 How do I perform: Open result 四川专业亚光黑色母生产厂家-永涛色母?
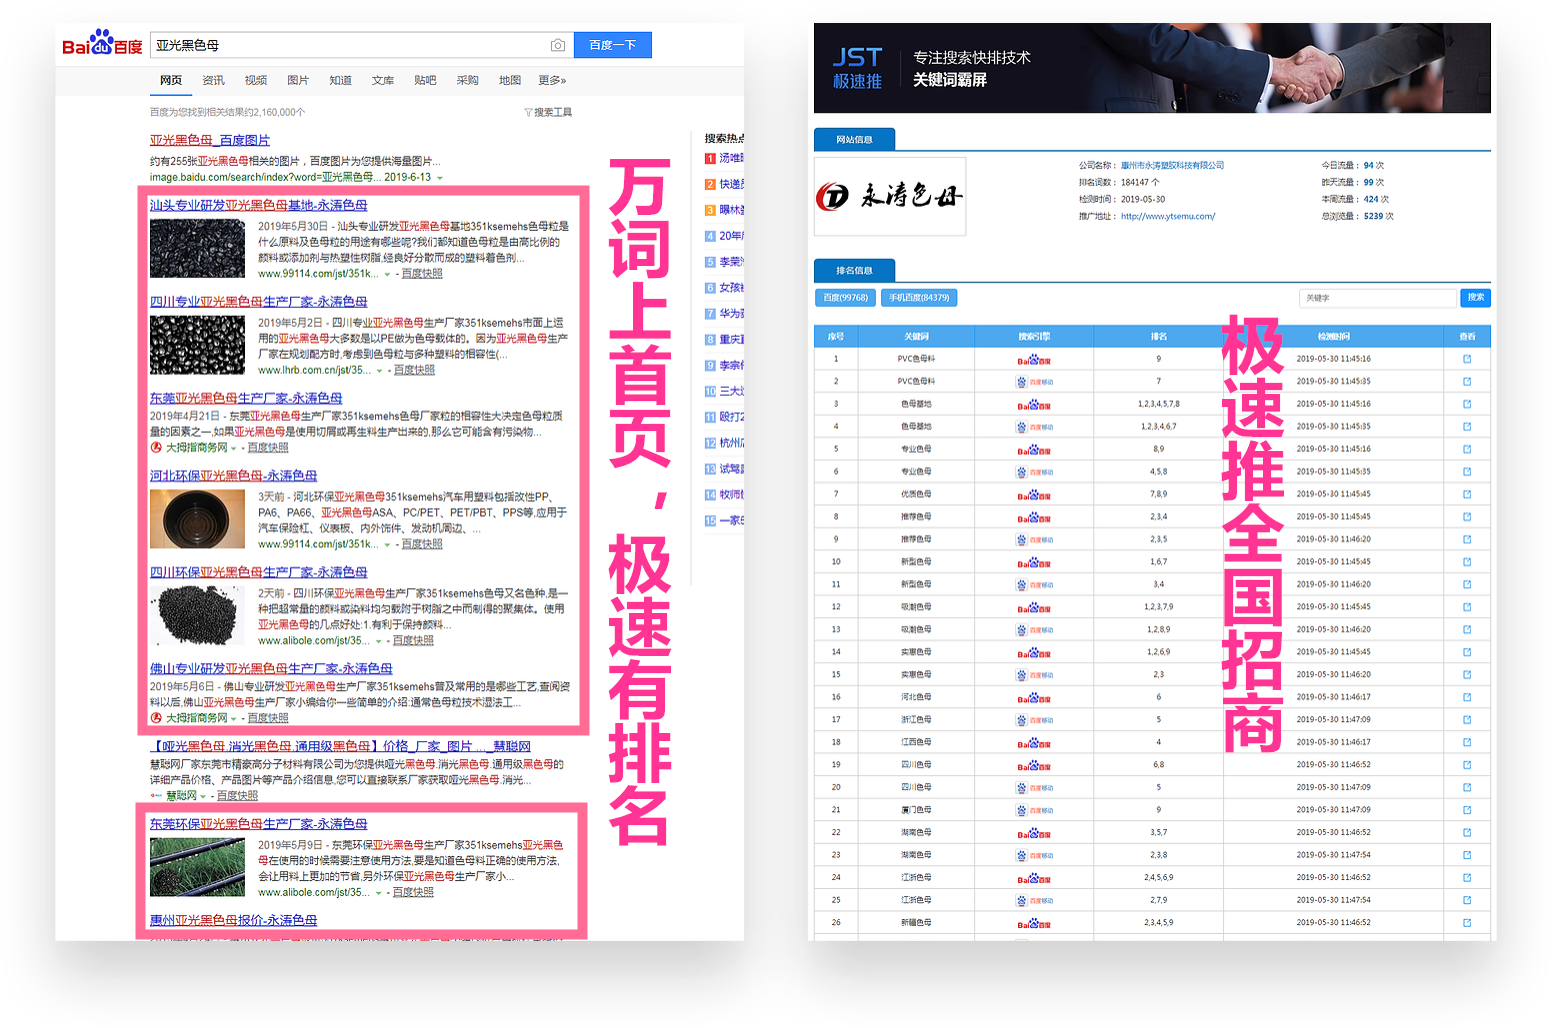(259, 301)
